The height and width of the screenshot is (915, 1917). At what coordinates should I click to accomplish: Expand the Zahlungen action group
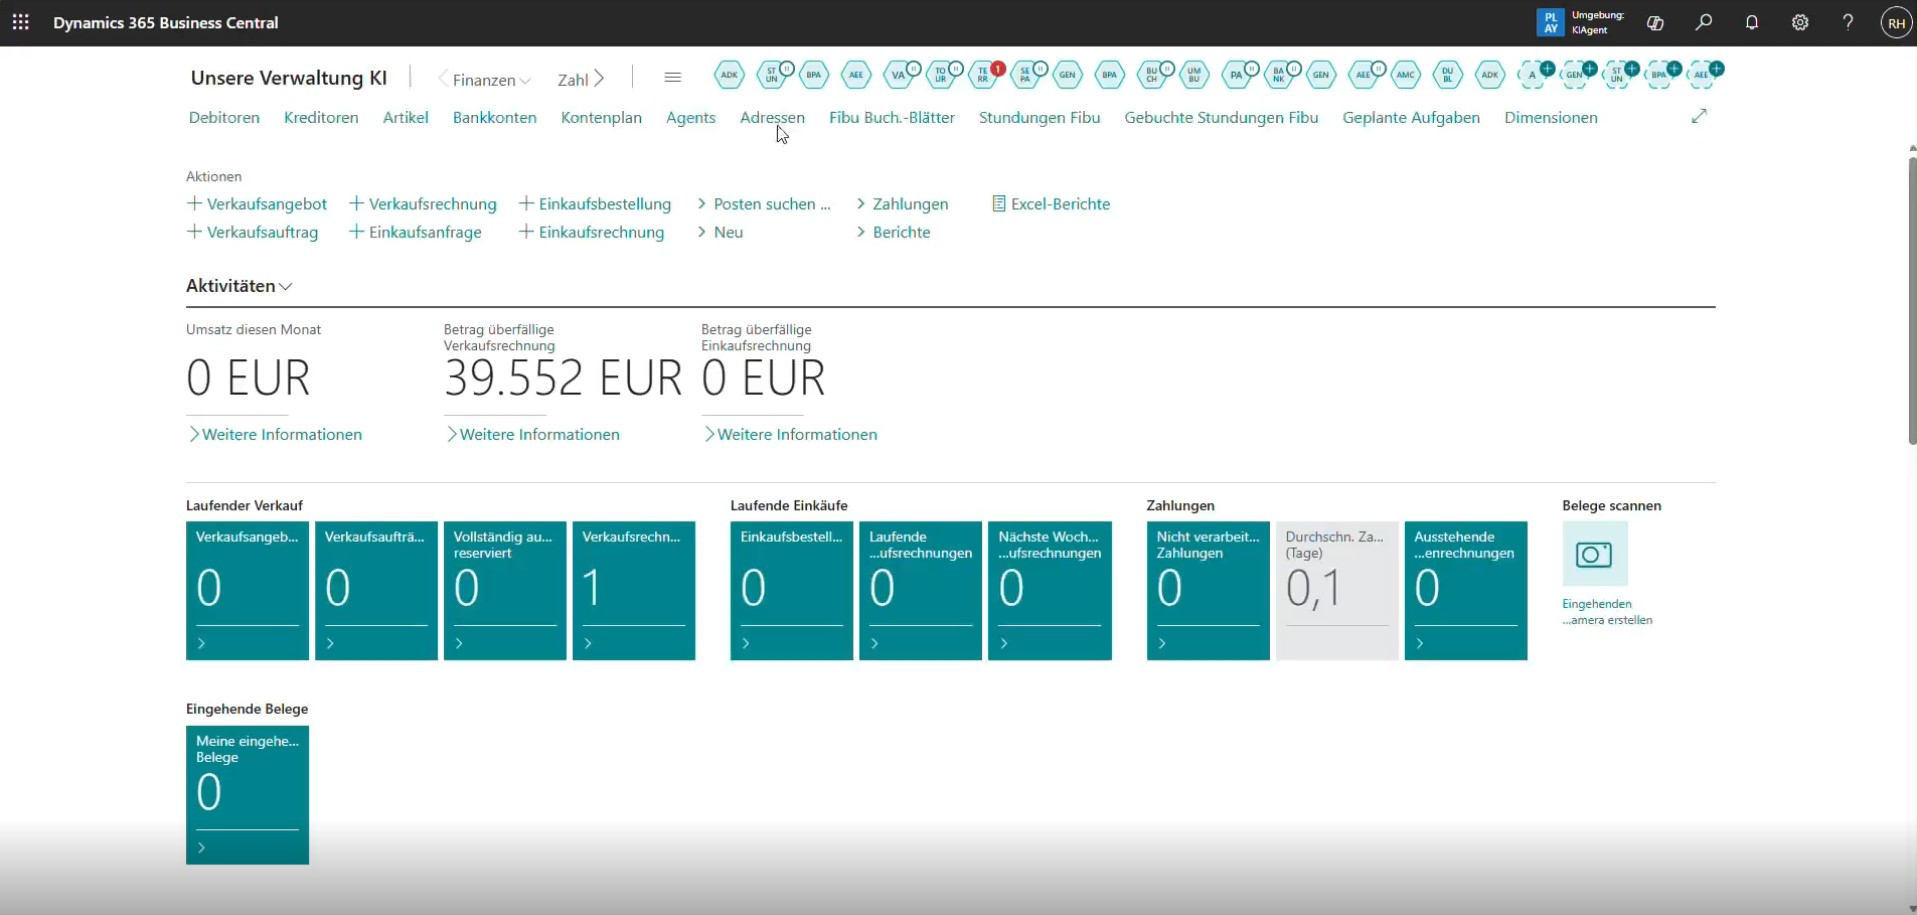[902, 204]
